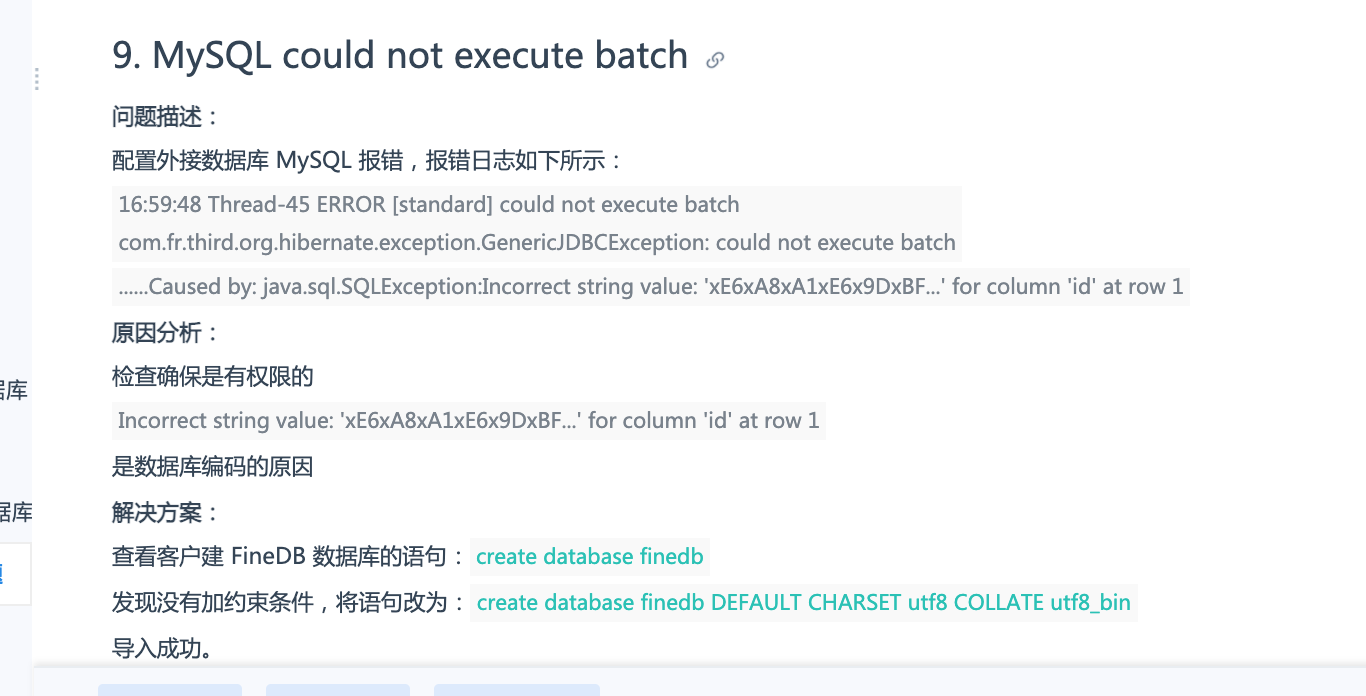Click the GenericJDBCException code line
This screenshot has width=1366, height=696.
pyautogui.click(x=537, y=242)
